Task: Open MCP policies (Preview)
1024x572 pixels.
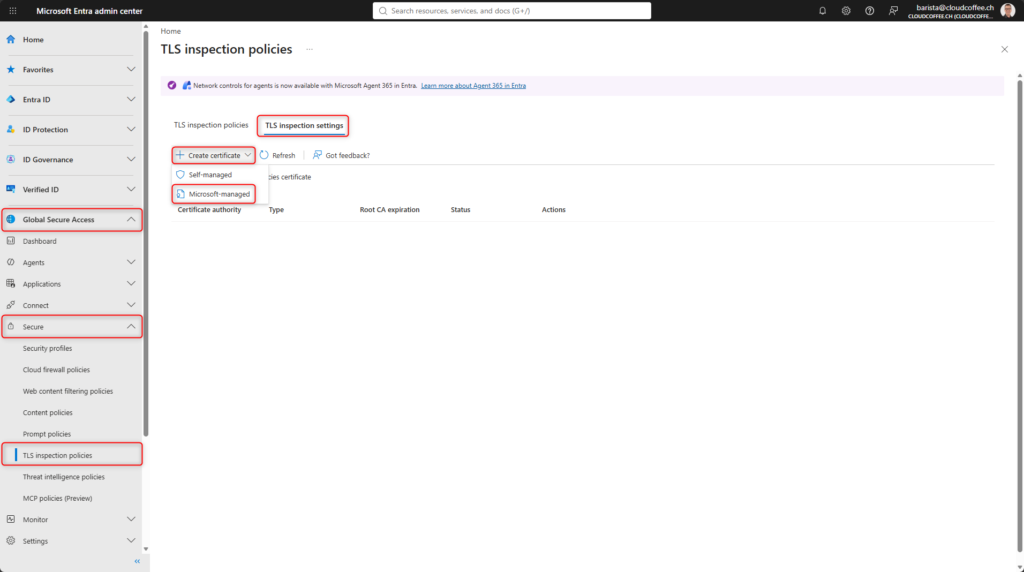Action: 57,498
